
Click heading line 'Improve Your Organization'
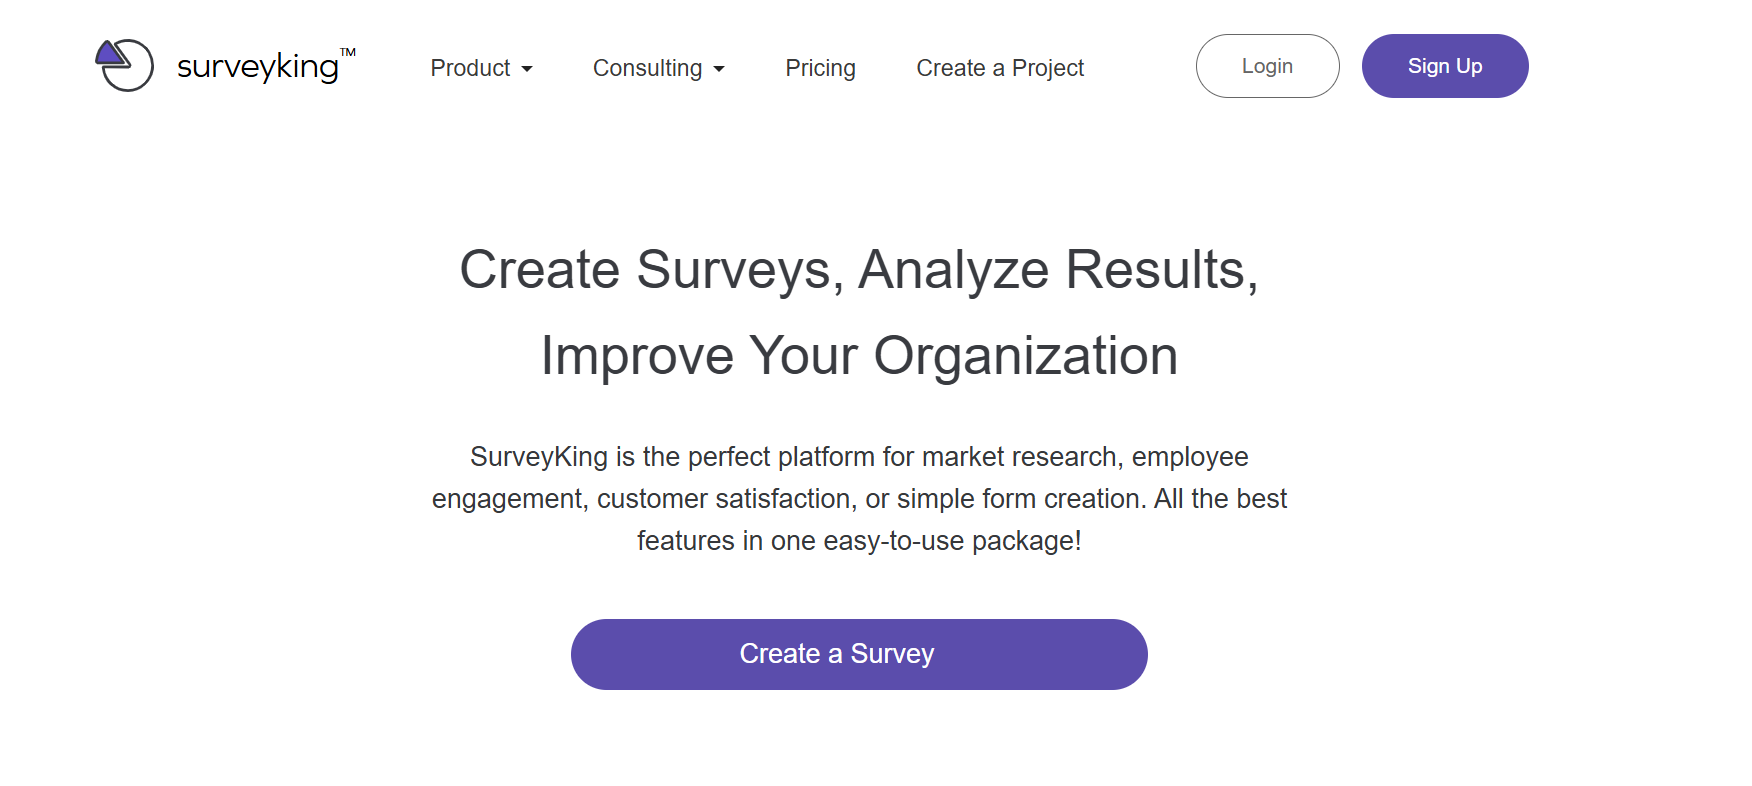(x=859, y=356)
